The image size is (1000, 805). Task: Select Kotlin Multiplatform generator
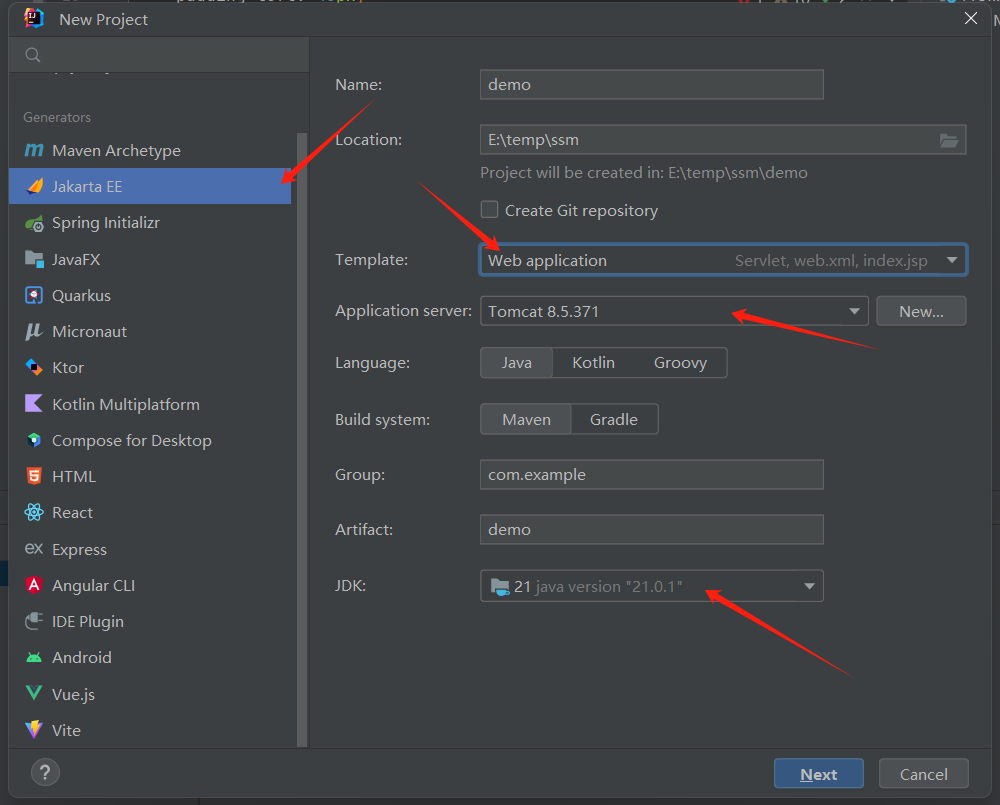(150, 404)
